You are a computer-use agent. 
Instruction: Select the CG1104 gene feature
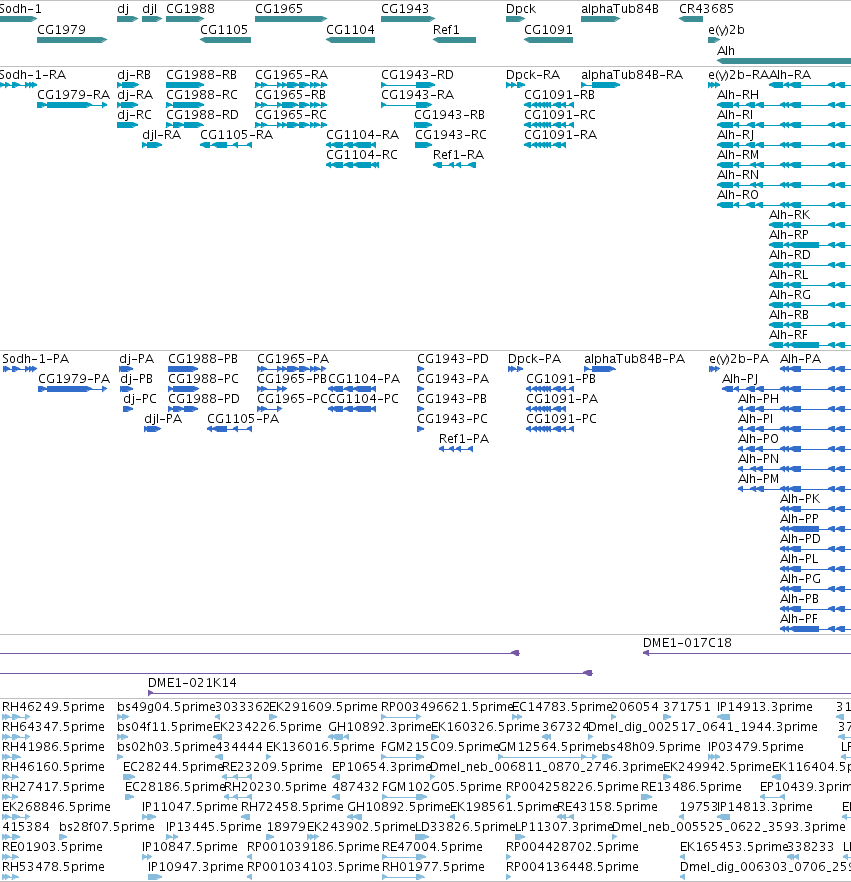pos(350,40)
